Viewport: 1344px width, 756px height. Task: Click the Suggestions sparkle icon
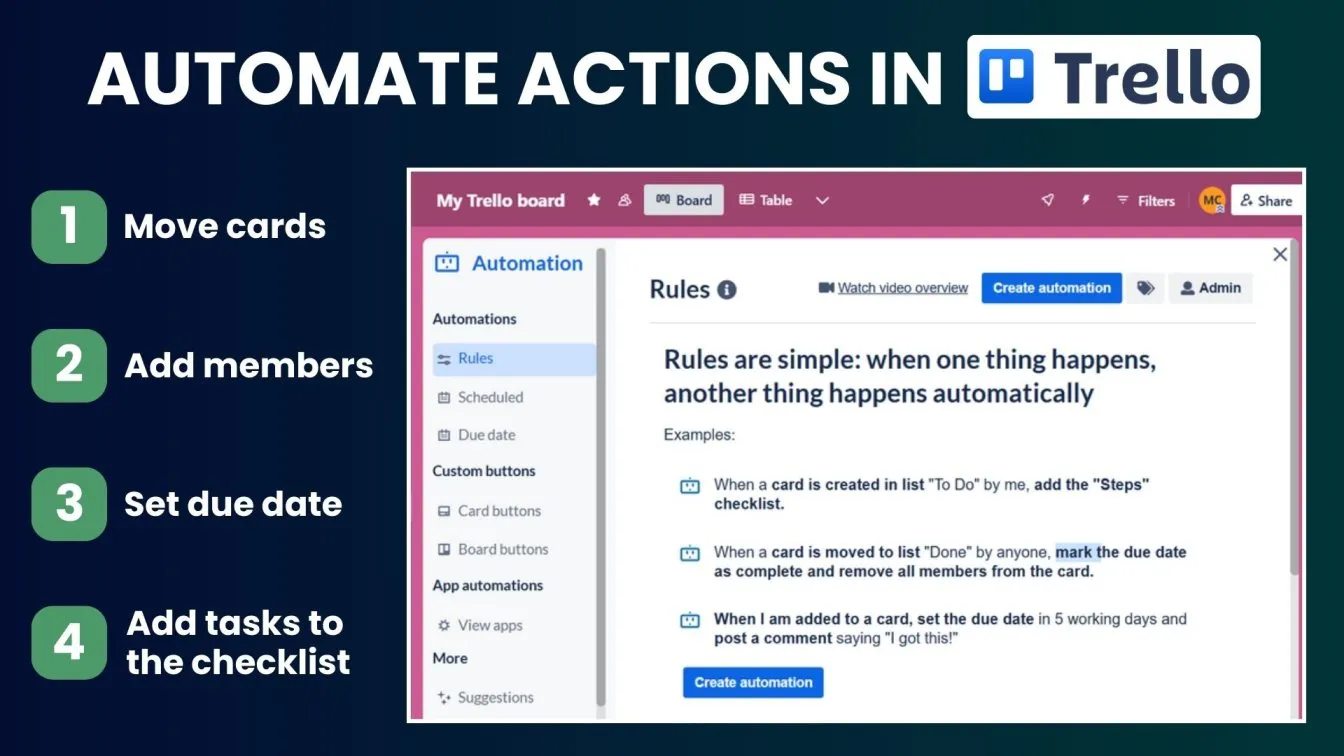(444, 697)
